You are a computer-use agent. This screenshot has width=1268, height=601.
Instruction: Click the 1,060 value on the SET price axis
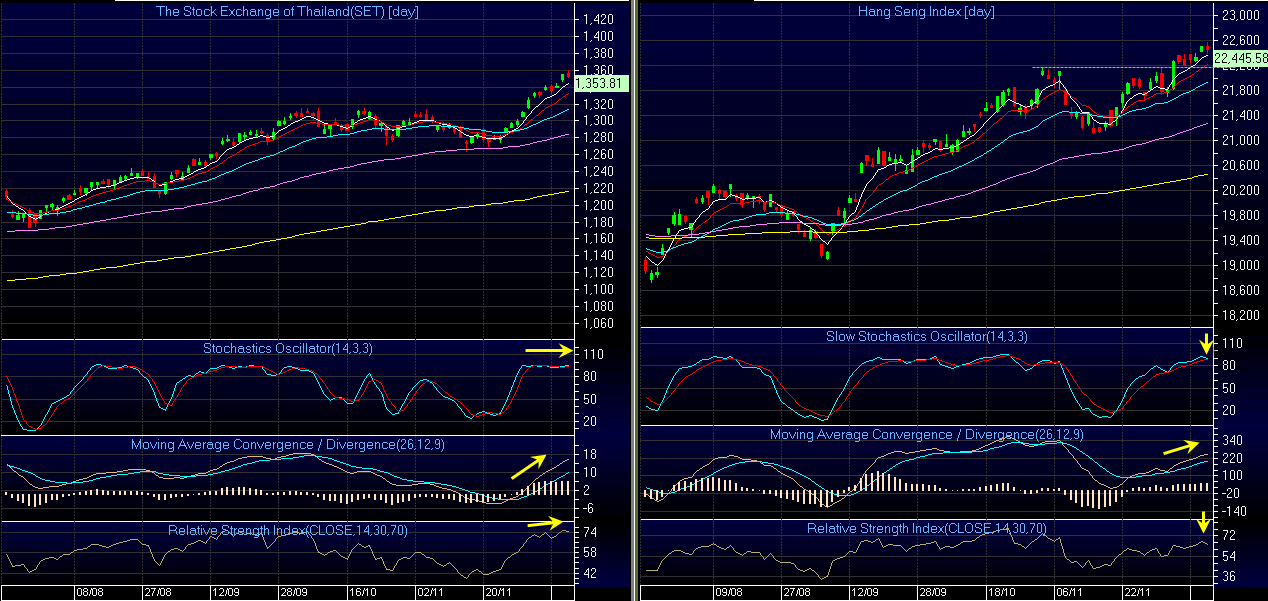[x=597, y=324]
